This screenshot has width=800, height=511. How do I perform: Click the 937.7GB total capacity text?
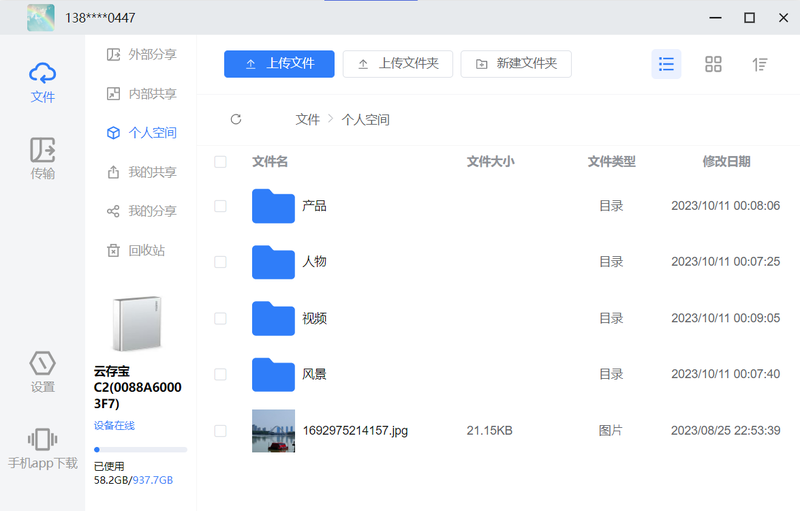pyautogui.click(x=153, y=480)
